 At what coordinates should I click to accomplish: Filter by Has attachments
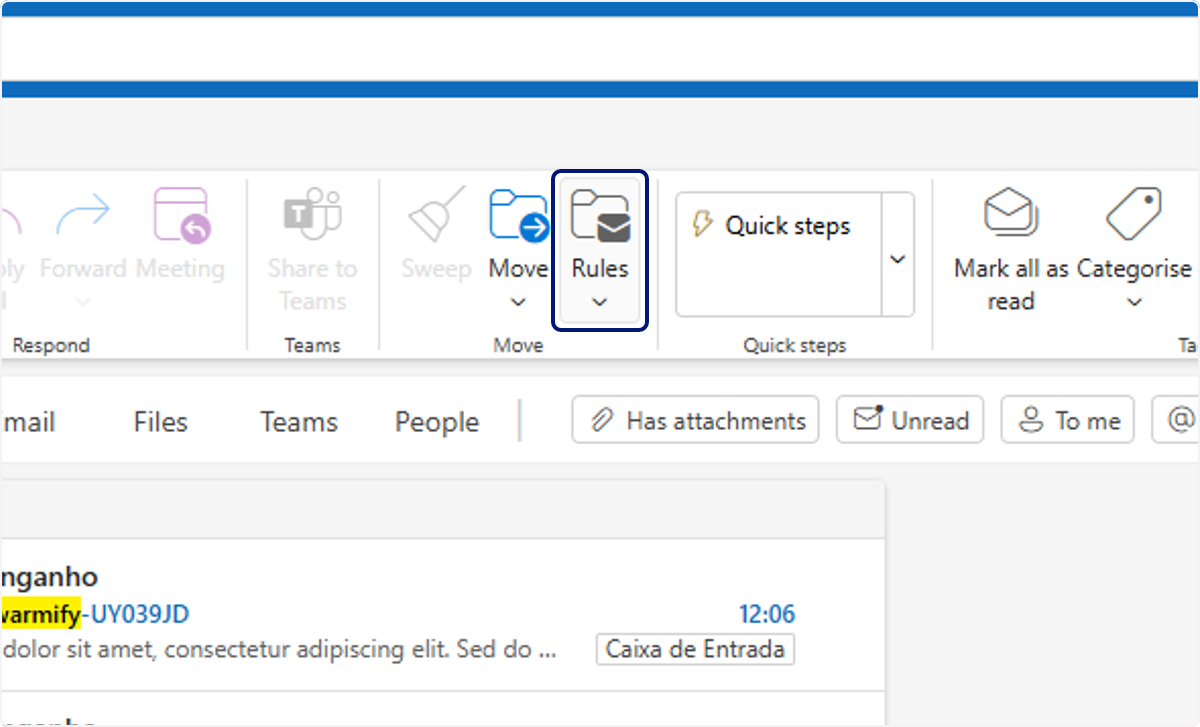point(695,420)
